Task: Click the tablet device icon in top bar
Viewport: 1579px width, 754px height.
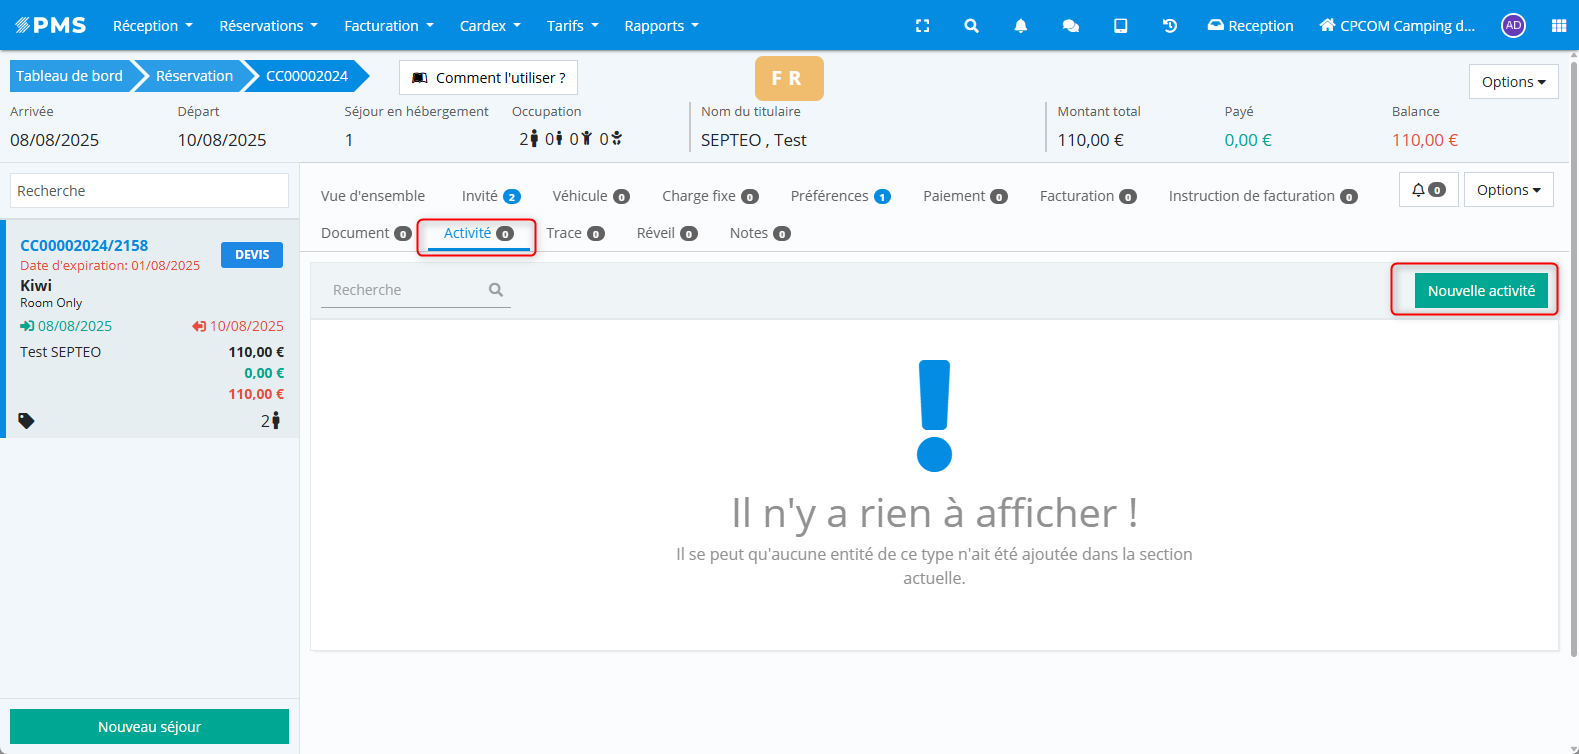Action: (1120, 26)
